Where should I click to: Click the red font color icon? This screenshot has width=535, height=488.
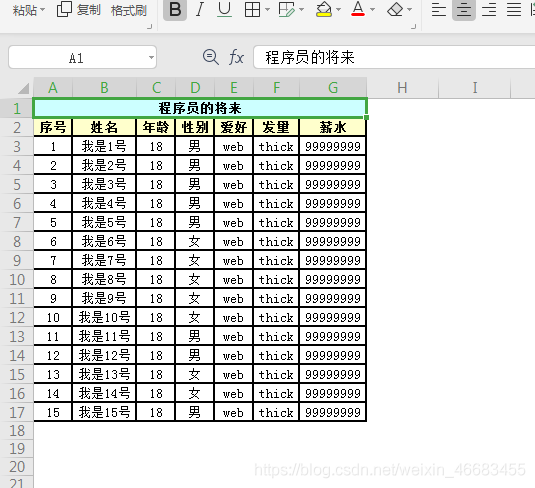358,9
